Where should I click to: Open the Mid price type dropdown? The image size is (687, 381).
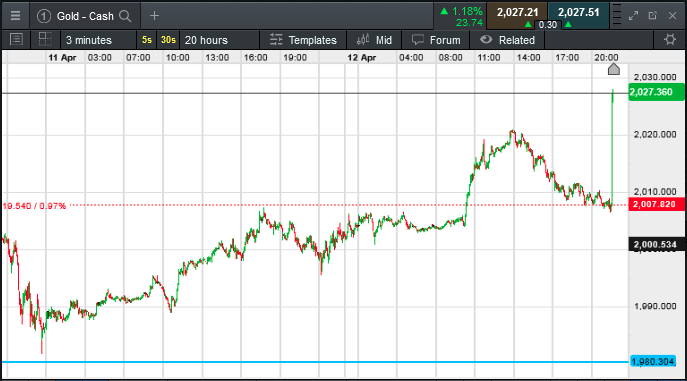click(374, 40)
